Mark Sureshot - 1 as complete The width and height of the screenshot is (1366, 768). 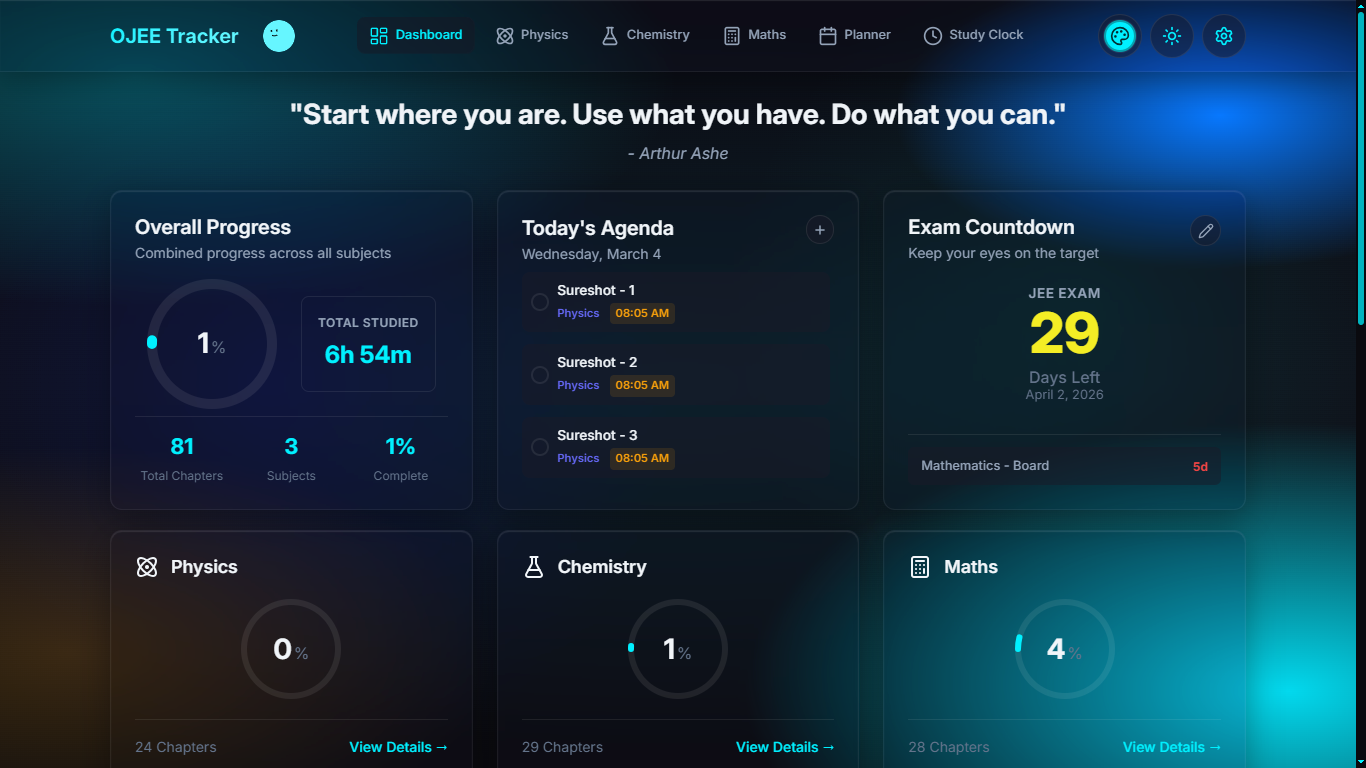[x=539, y=301]
